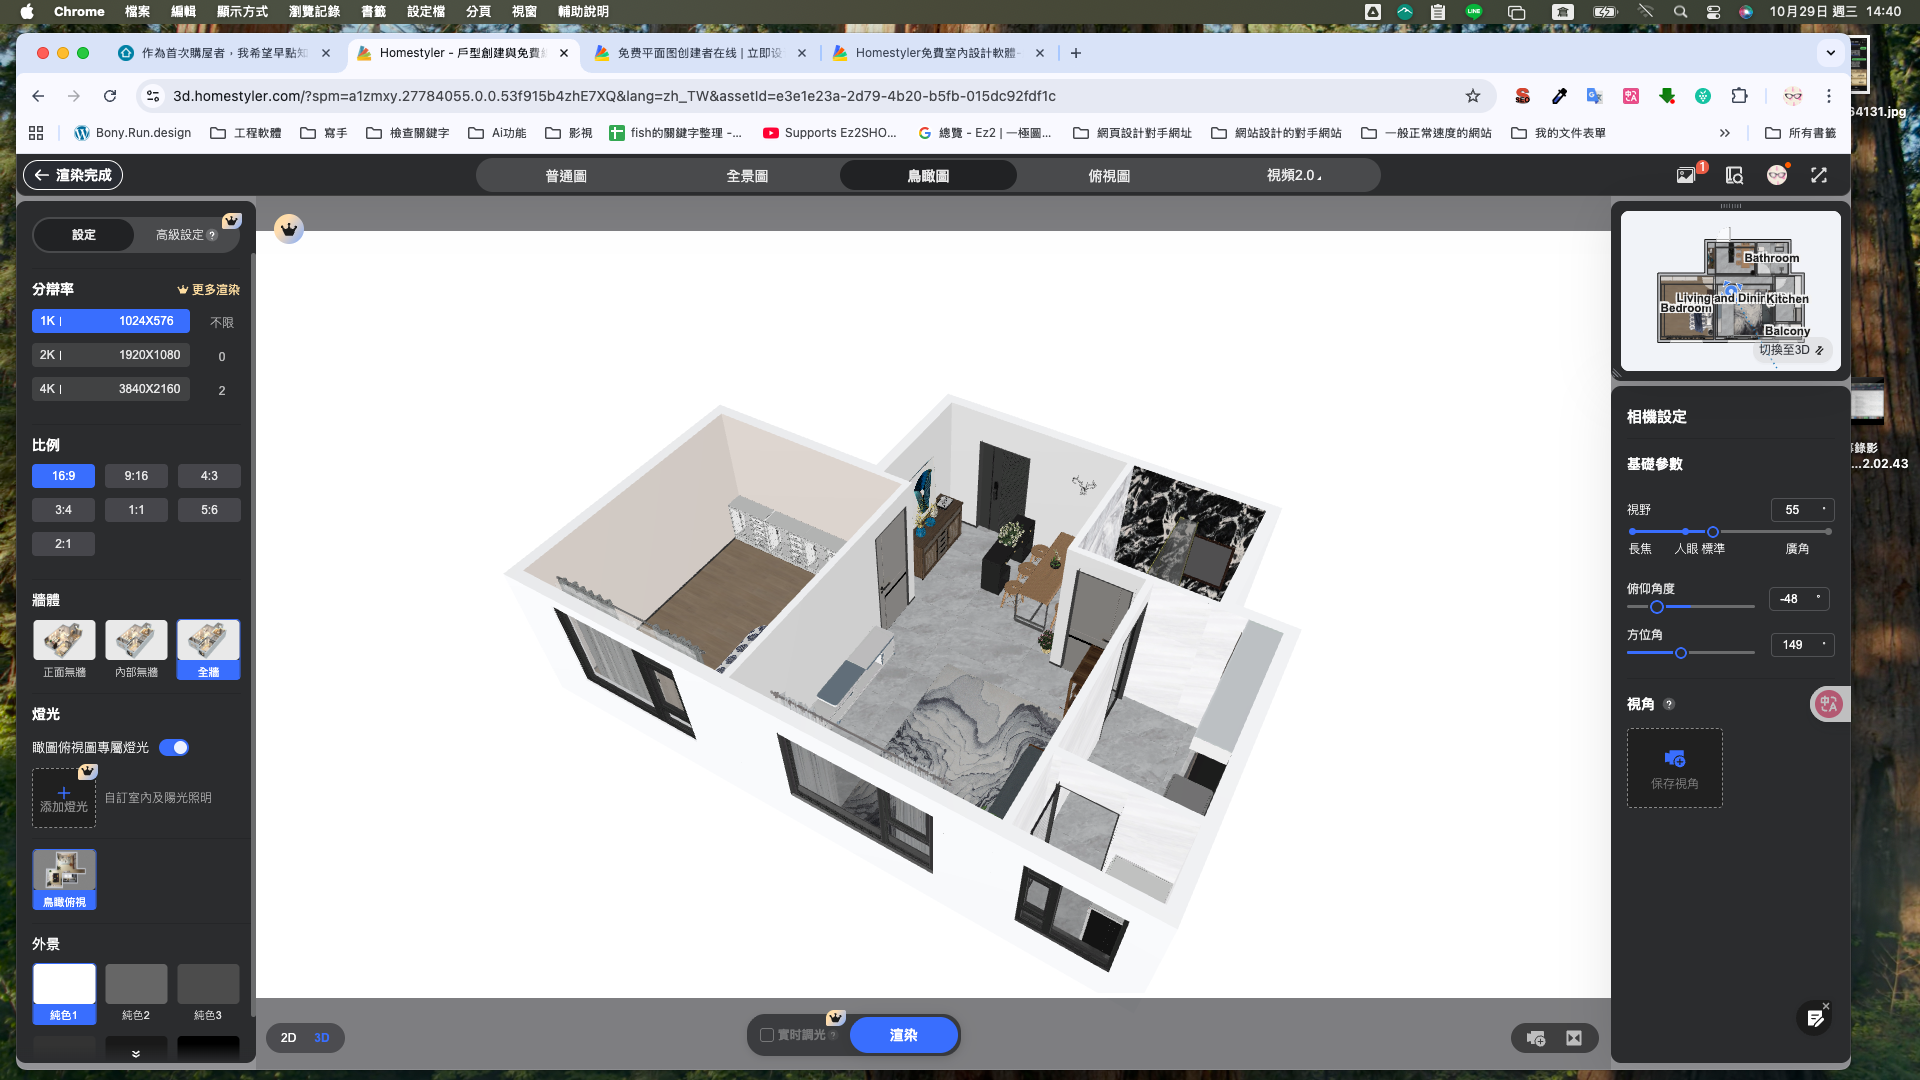Viewport: 1920px width, 1080px height.
Task: Open the 視野 field of view dropdown
Action: pos(1802,509)
